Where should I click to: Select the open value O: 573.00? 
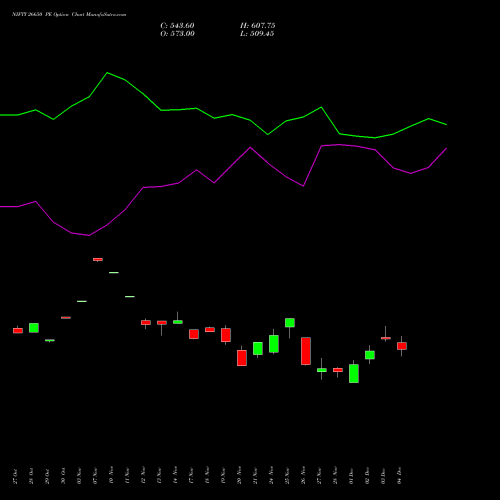177,34
